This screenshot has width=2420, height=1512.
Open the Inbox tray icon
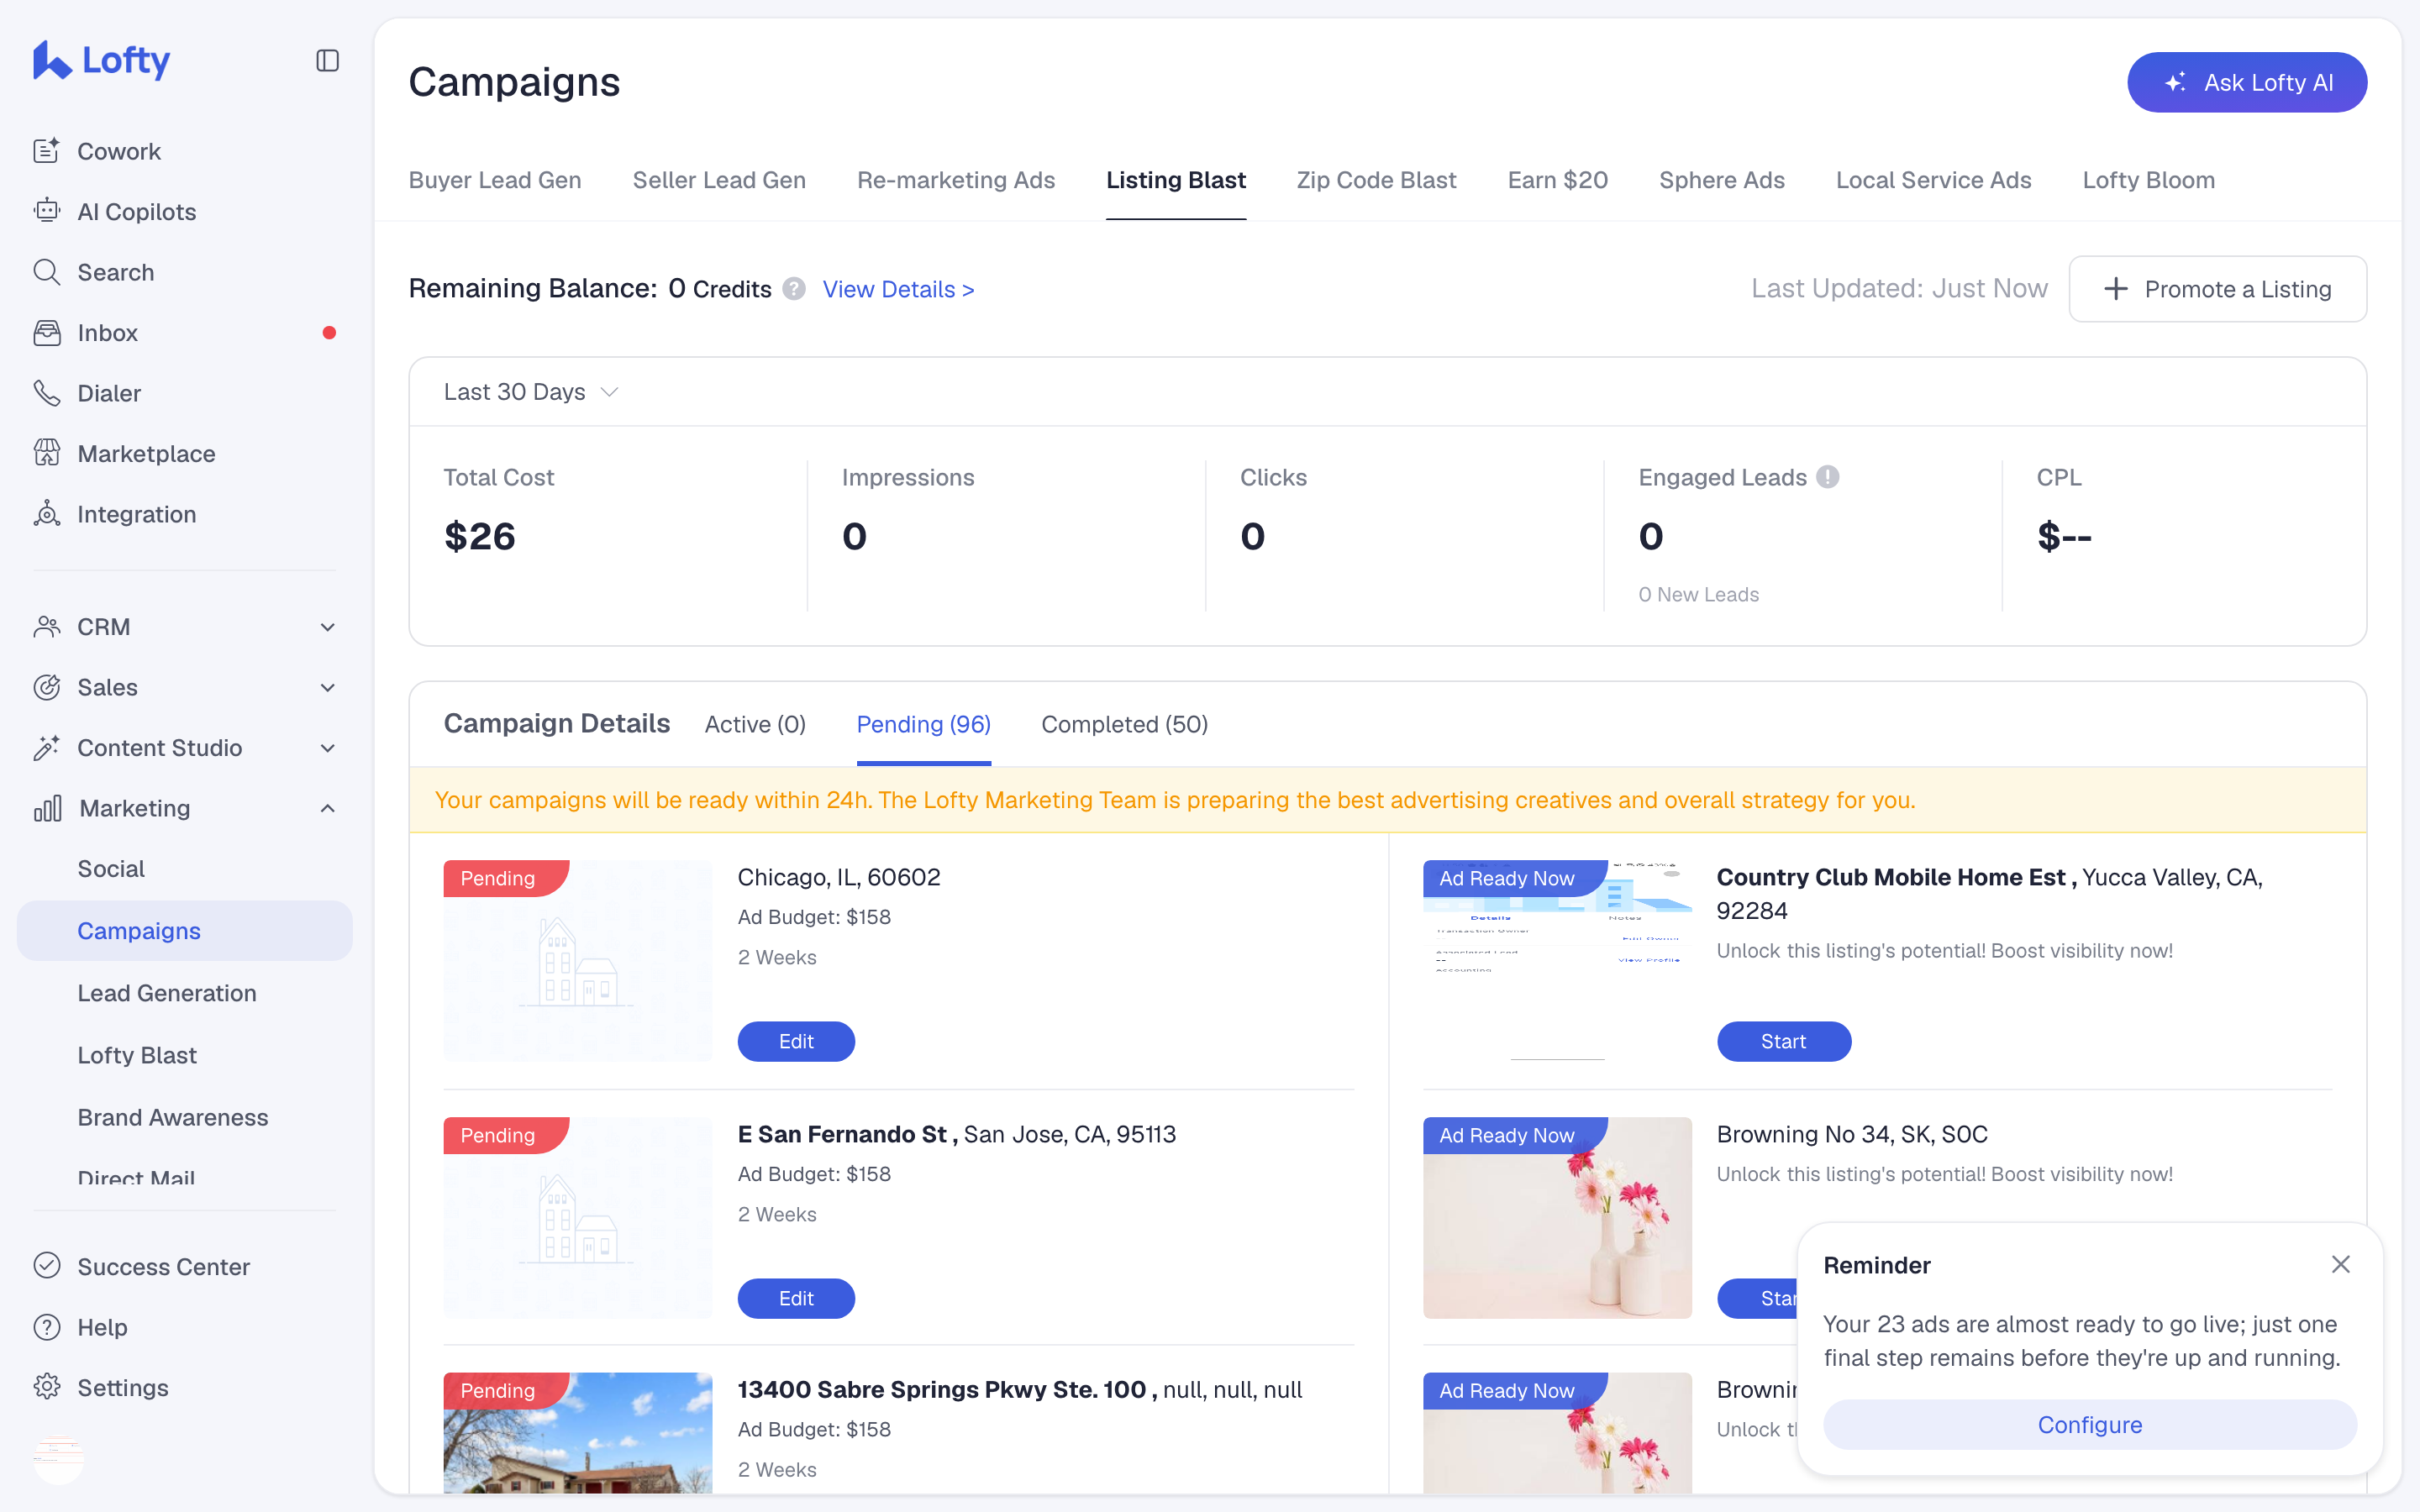[46, 332]
